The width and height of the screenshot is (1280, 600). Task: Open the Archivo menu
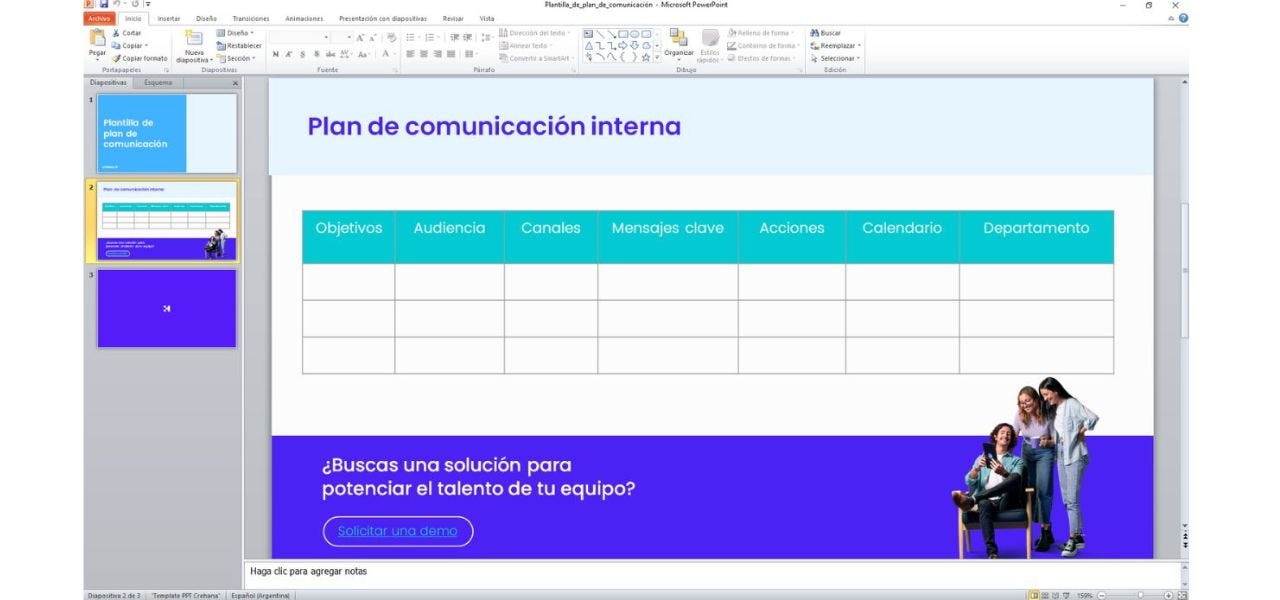point(98,18)
